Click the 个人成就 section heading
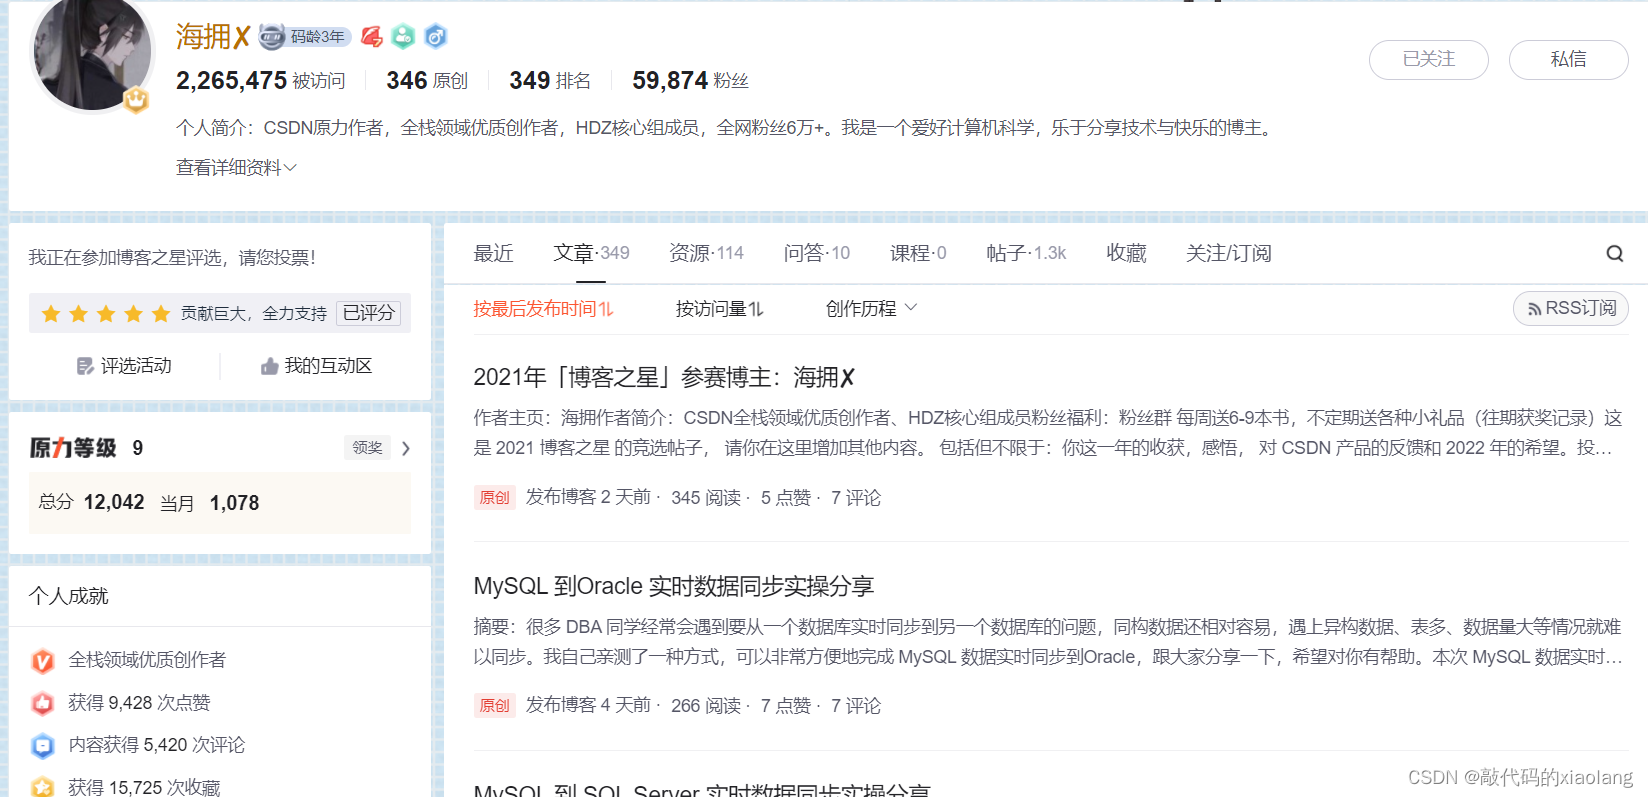Screen dimensions: 1648x797 pyautogui.click(x=68, y=596)
